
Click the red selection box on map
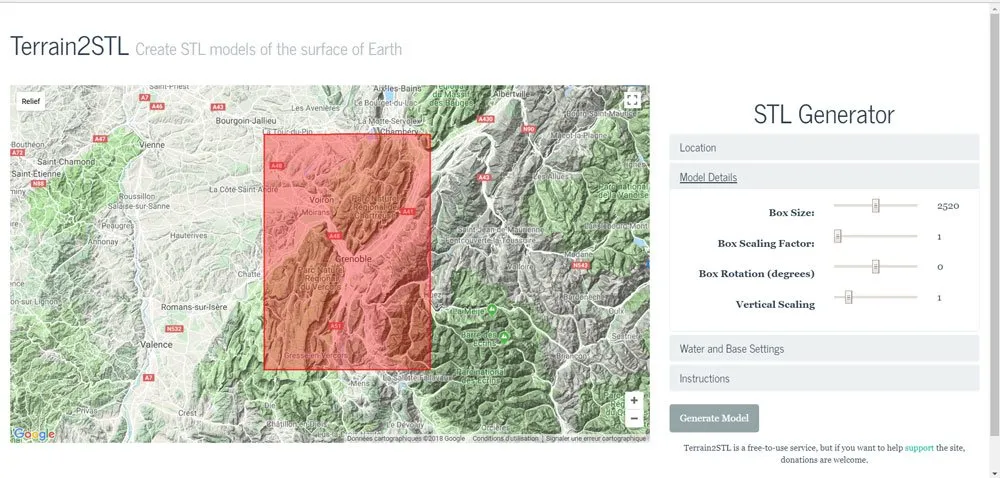click(x=348, y=252)
